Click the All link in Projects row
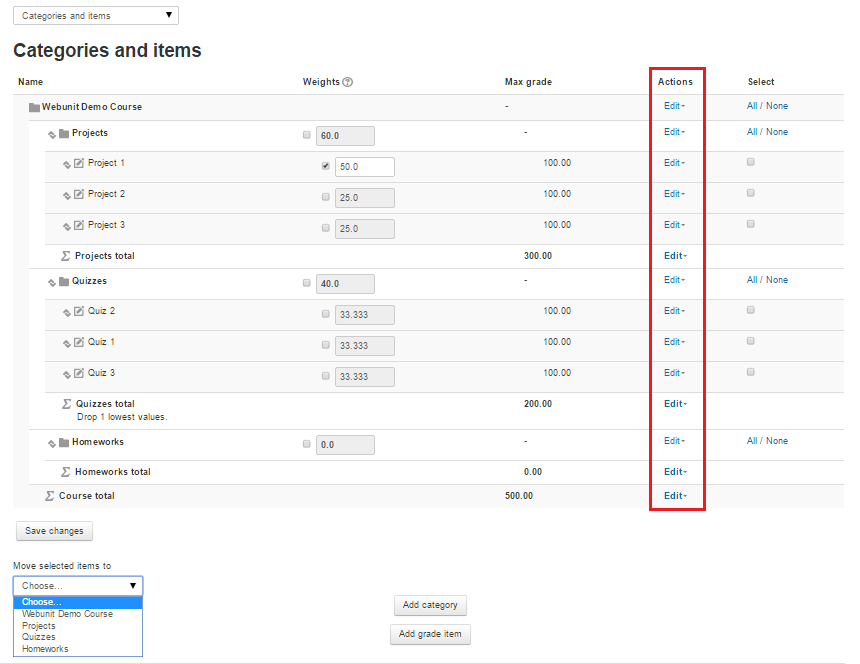The image size is (860, 664). click(751, 132)
